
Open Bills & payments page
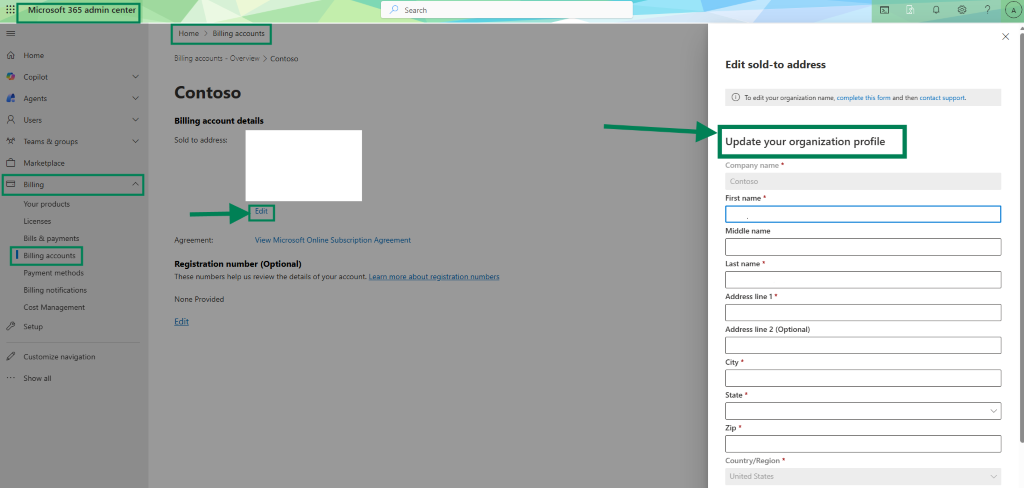pyautogui.click(x=51, y=238)
